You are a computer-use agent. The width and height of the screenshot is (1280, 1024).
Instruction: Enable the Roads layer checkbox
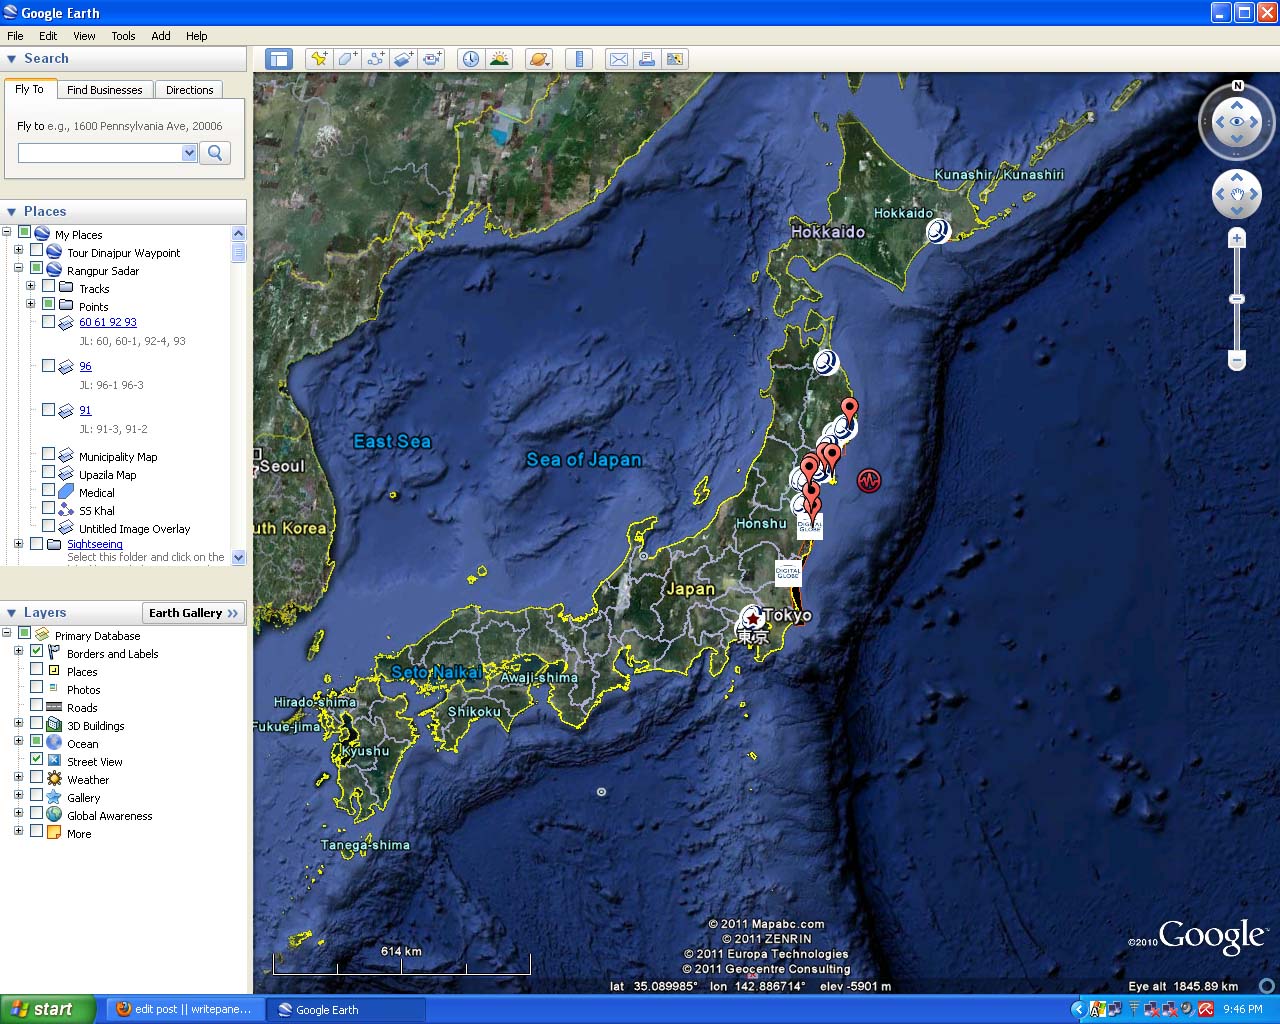click(36, 705)
